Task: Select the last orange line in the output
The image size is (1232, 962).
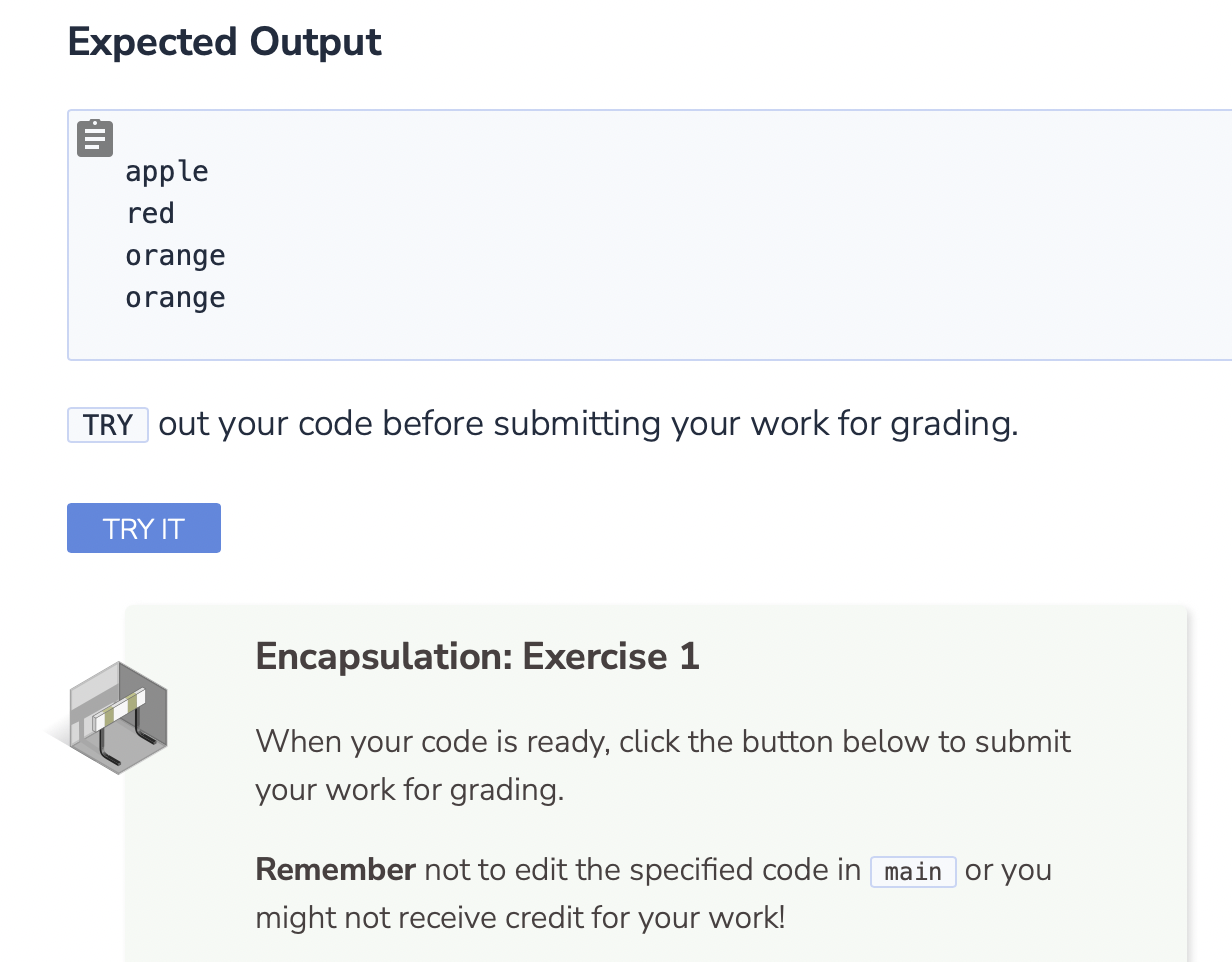Action: pyautogui.click(x=175, y=297)
